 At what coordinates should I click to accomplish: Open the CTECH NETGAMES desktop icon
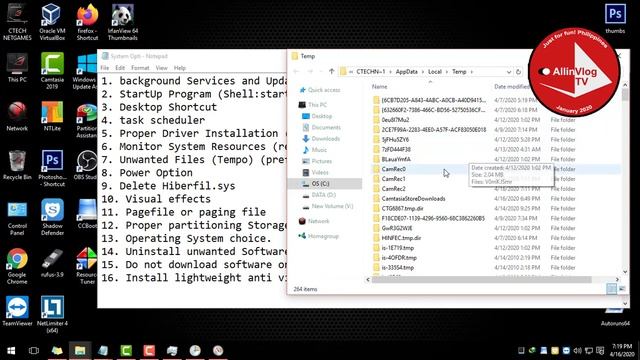click(x=17, y=22)
